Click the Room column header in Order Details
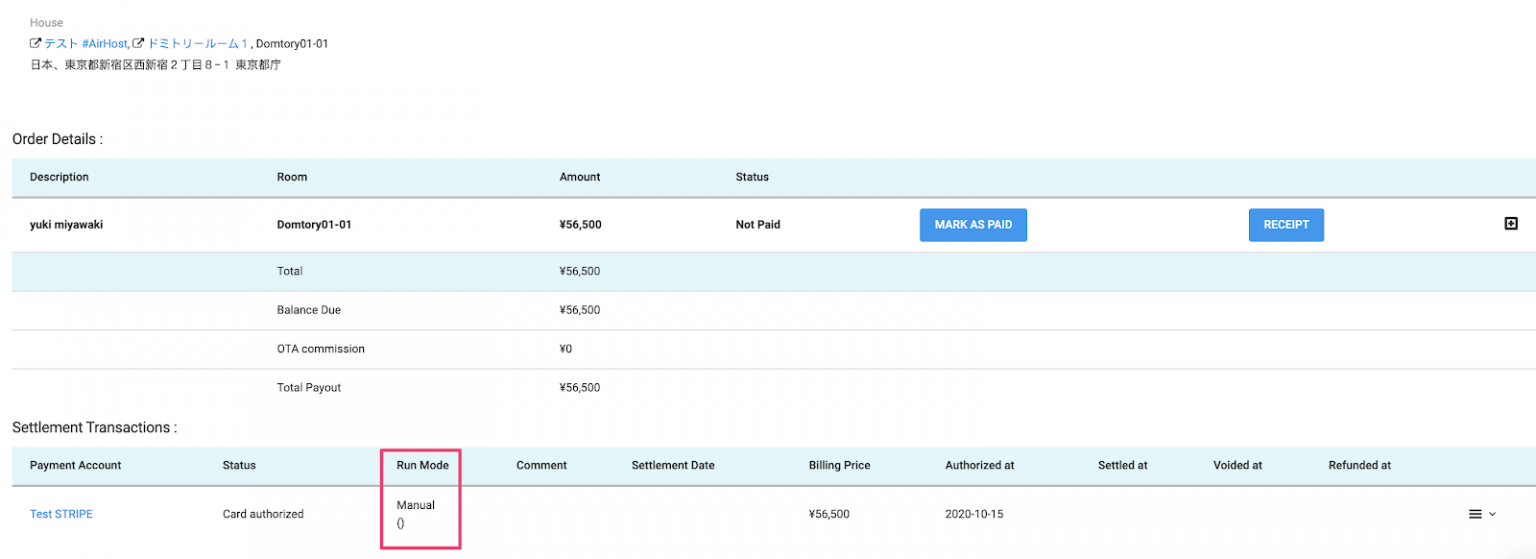 (x=292, y=177)
